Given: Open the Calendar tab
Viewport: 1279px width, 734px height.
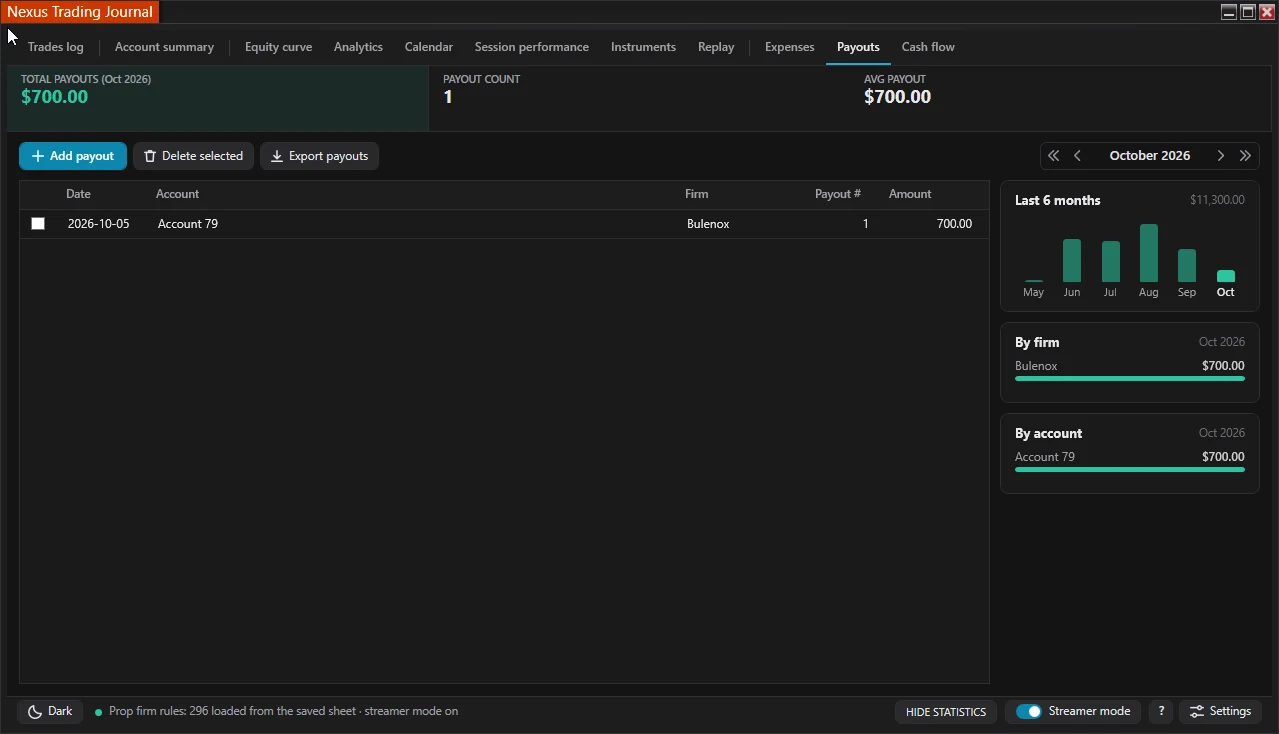Looking at the screenshot, I should (x=429, y=47).
